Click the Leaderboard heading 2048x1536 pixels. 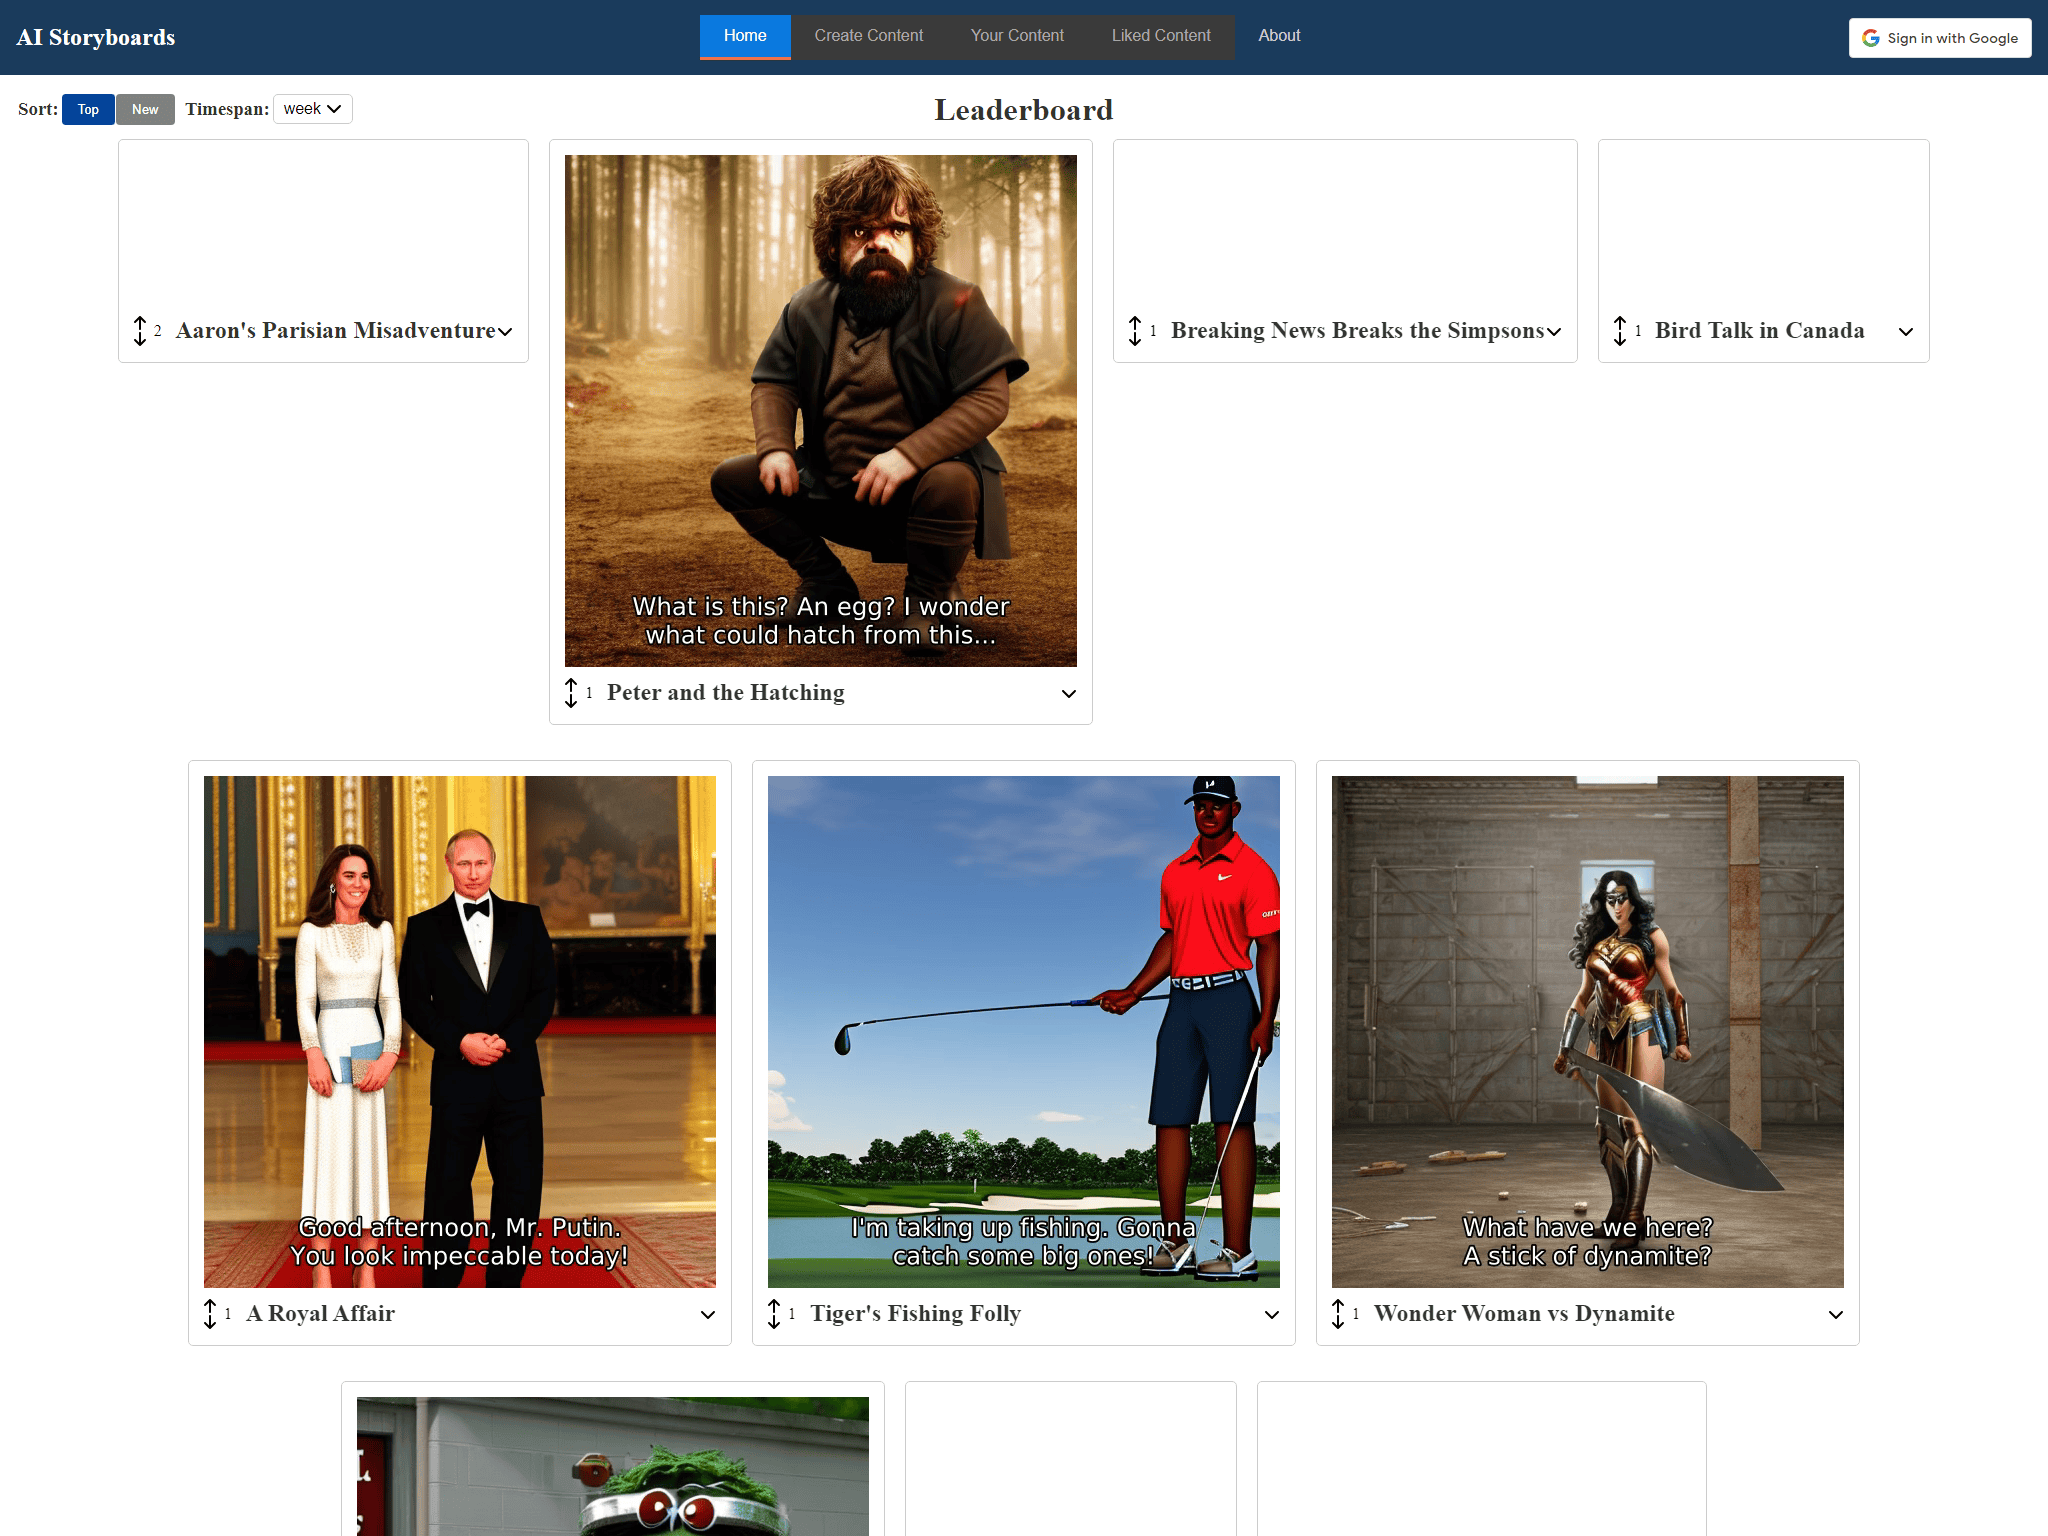[x=1024, y=110]
